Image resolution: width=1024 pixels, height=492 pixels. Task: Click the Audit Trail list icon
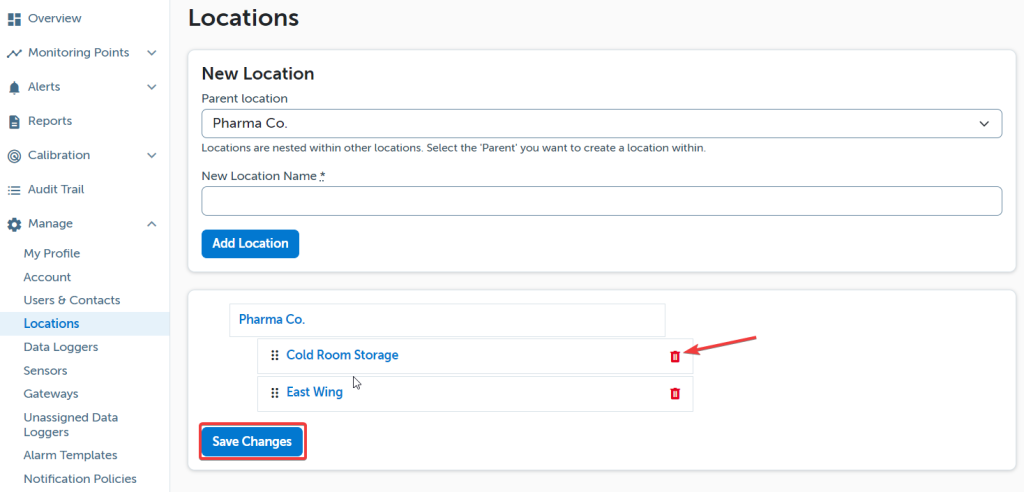pos(14,190)
